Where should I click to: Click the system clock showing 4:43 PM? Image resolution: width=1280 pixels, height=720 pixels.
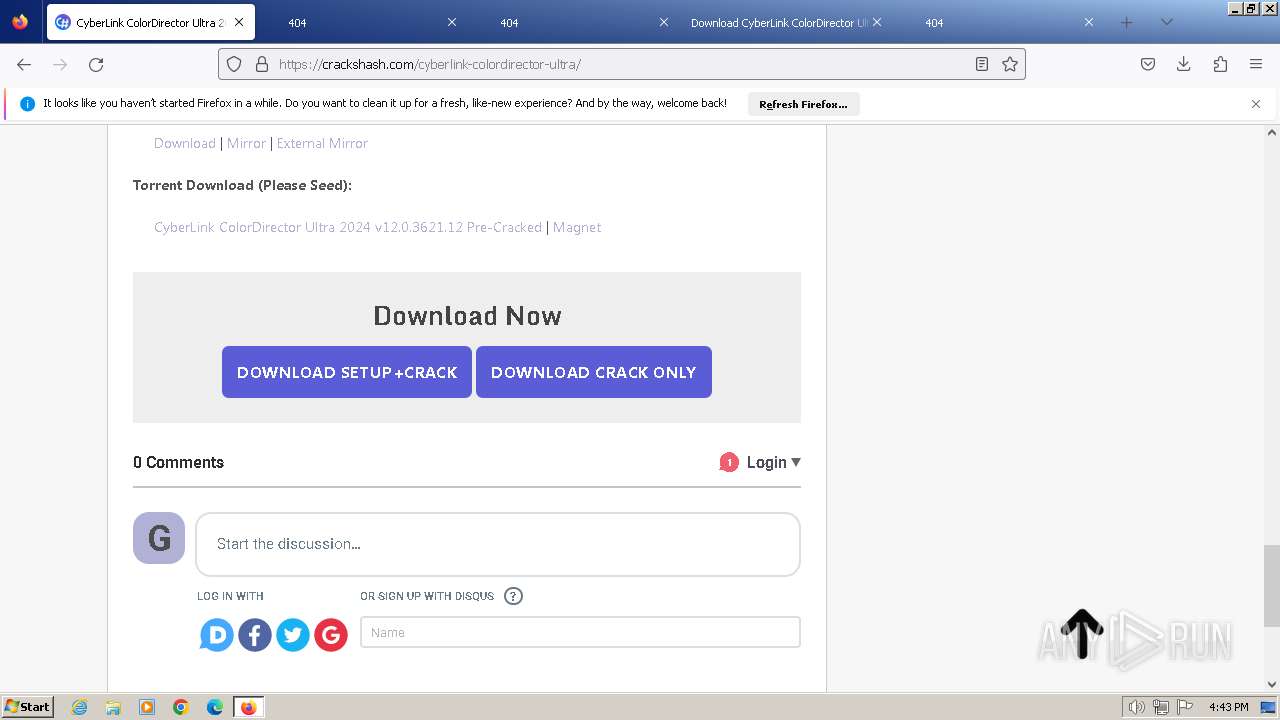(x=1228, y=707)
